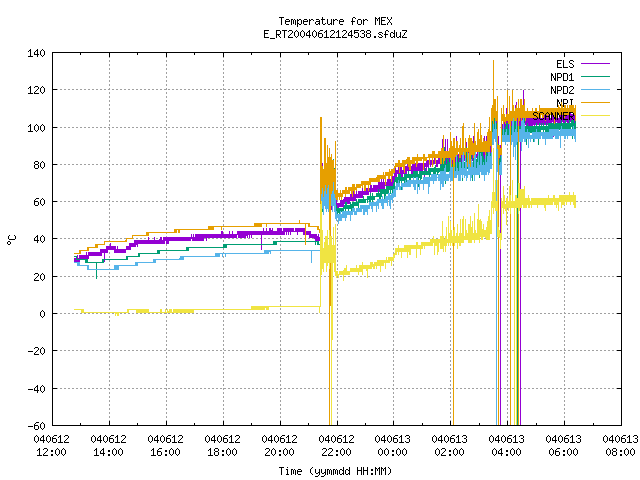Click the y-axis label 0

(42, 314)
